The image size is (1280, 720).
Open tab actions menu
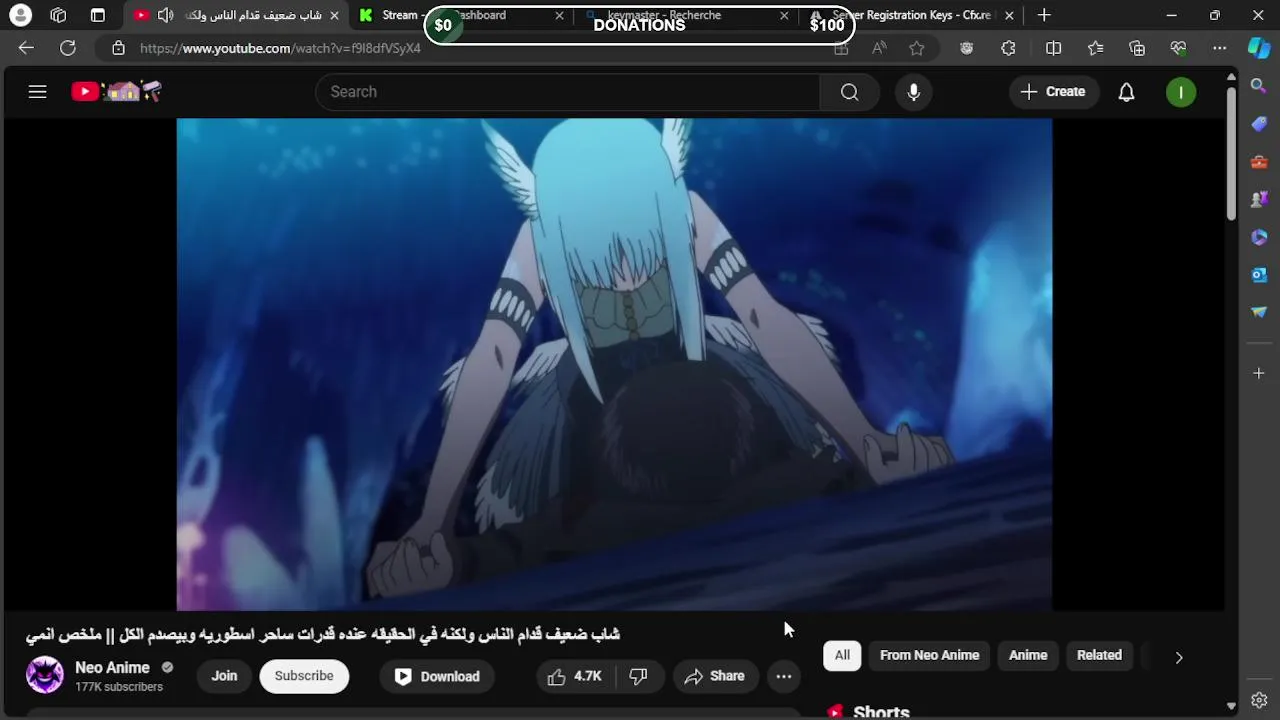[97, 15]
